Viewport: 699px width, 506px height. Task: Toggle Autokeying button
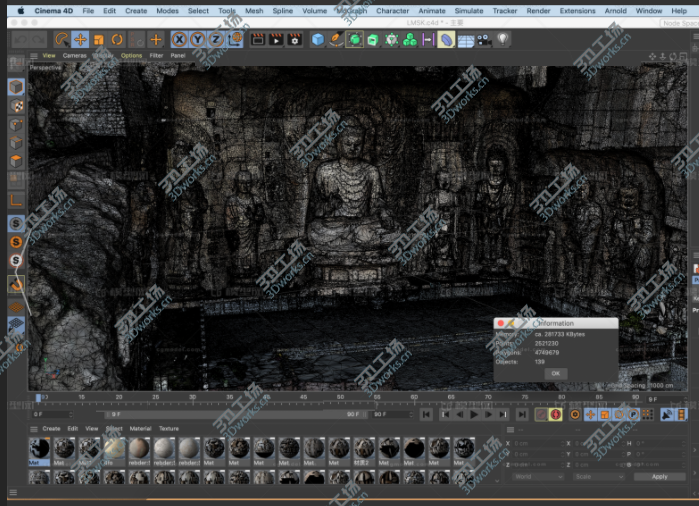tap(555, 415)
